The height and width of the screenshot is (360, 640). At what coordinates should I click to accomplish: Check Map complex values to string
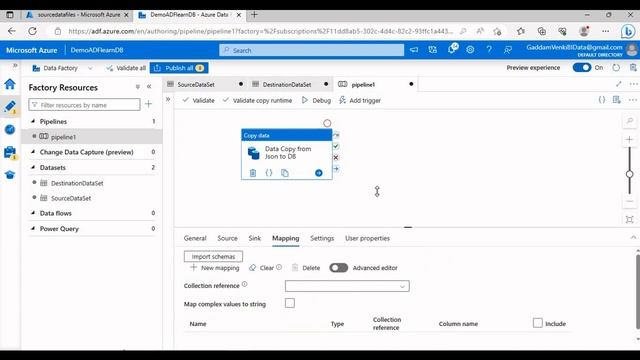[x=290, y=303]
